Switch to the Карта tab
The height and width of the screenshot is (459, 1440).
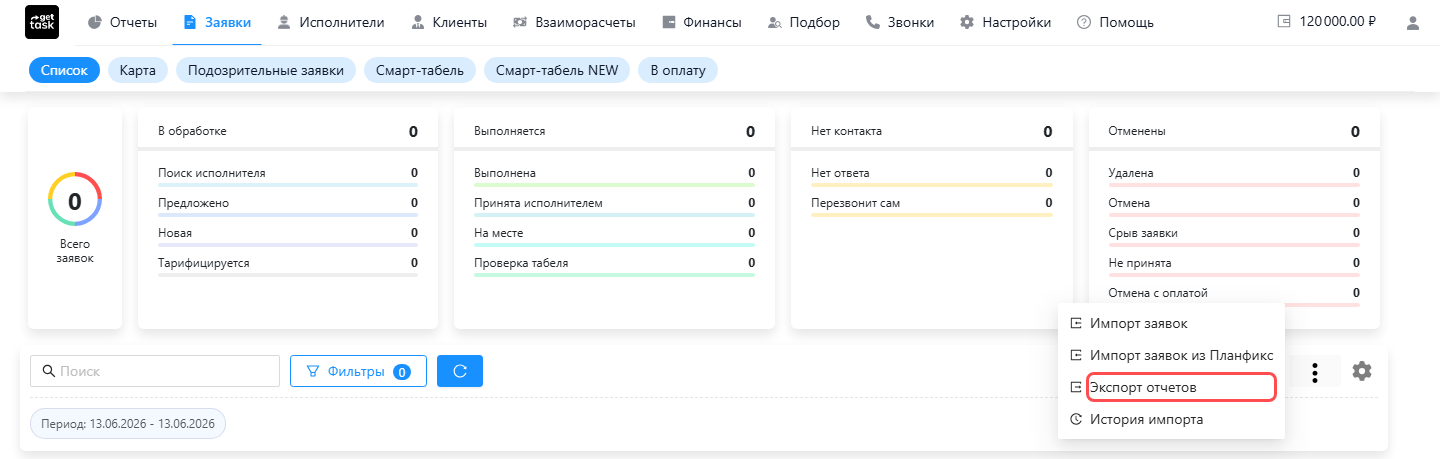(137, 70)
